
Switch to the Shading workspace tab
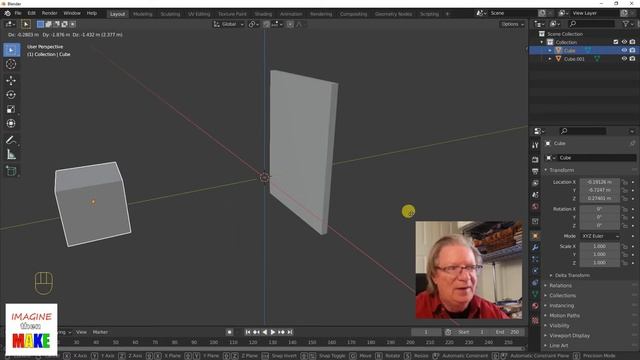point(263,14)
